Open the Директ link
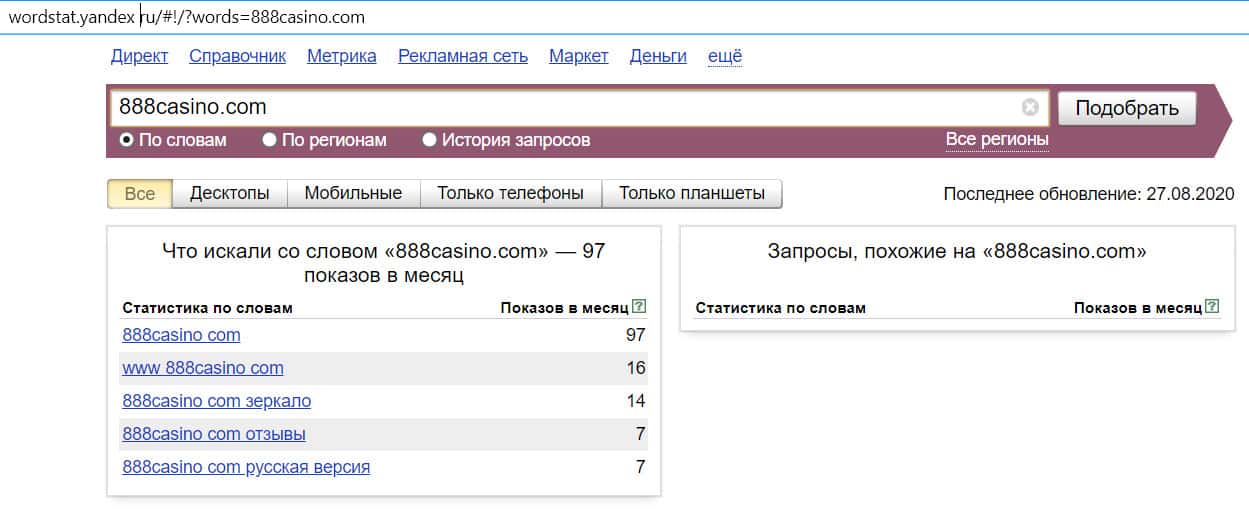This screenshot has width=1249, height=513. click(x=139, y=56)
